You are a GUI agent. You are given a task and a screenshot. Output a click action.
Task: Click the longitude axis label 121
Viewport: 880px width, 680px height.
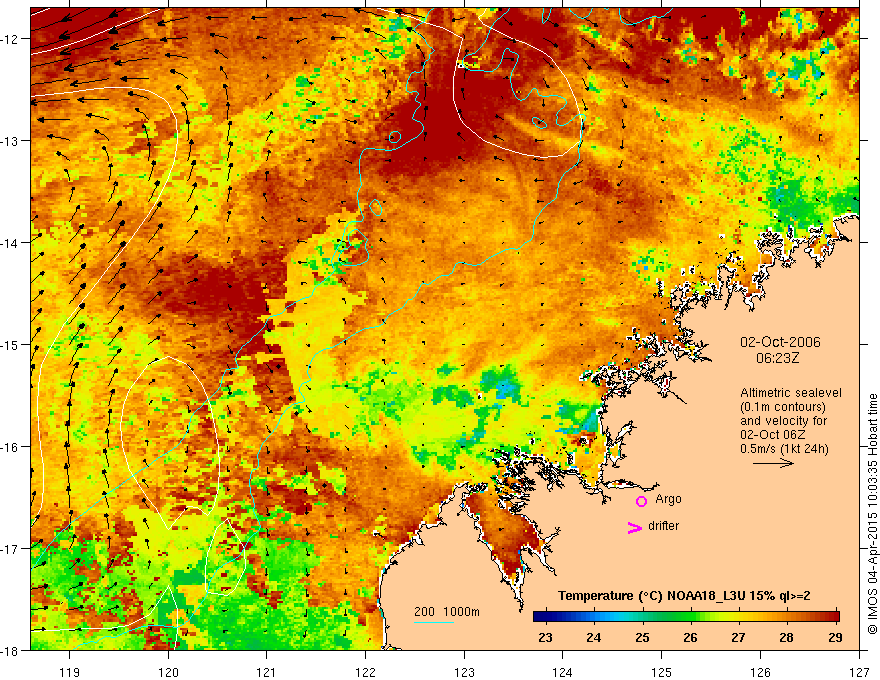[267, 672]
